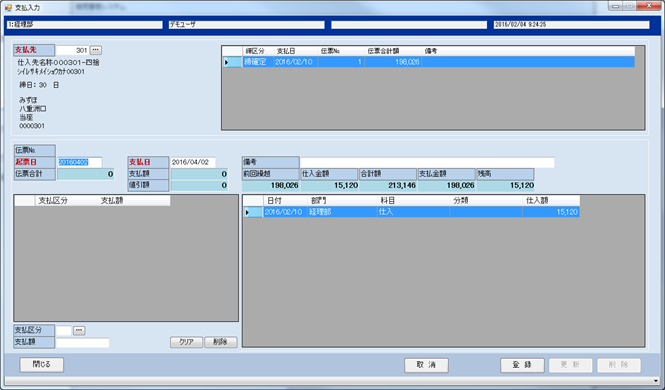
Task: Click the 取消 button
Action: coord(426,365)
